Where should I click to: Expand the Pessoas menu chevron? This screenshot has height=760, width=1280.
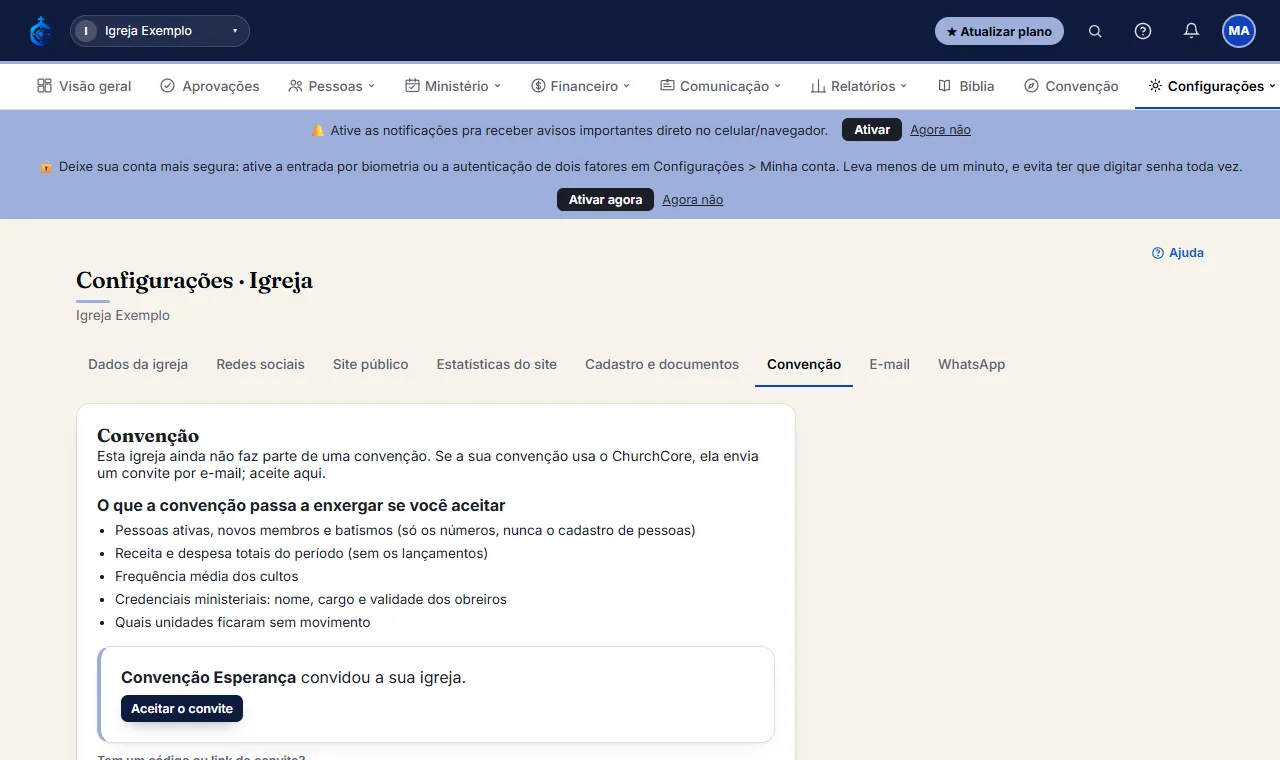point(371,86)
